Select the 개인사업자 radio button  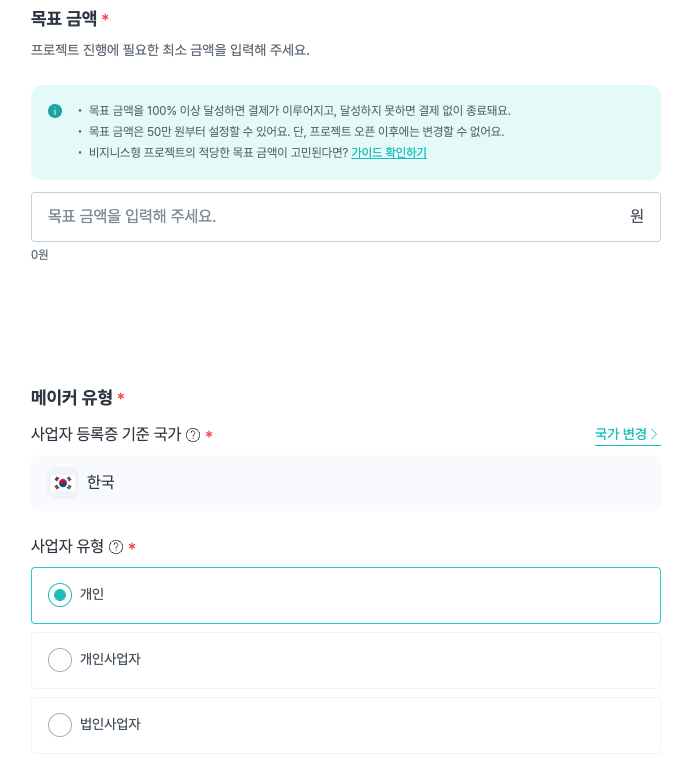pyautogui.click(x=60, y=660)
